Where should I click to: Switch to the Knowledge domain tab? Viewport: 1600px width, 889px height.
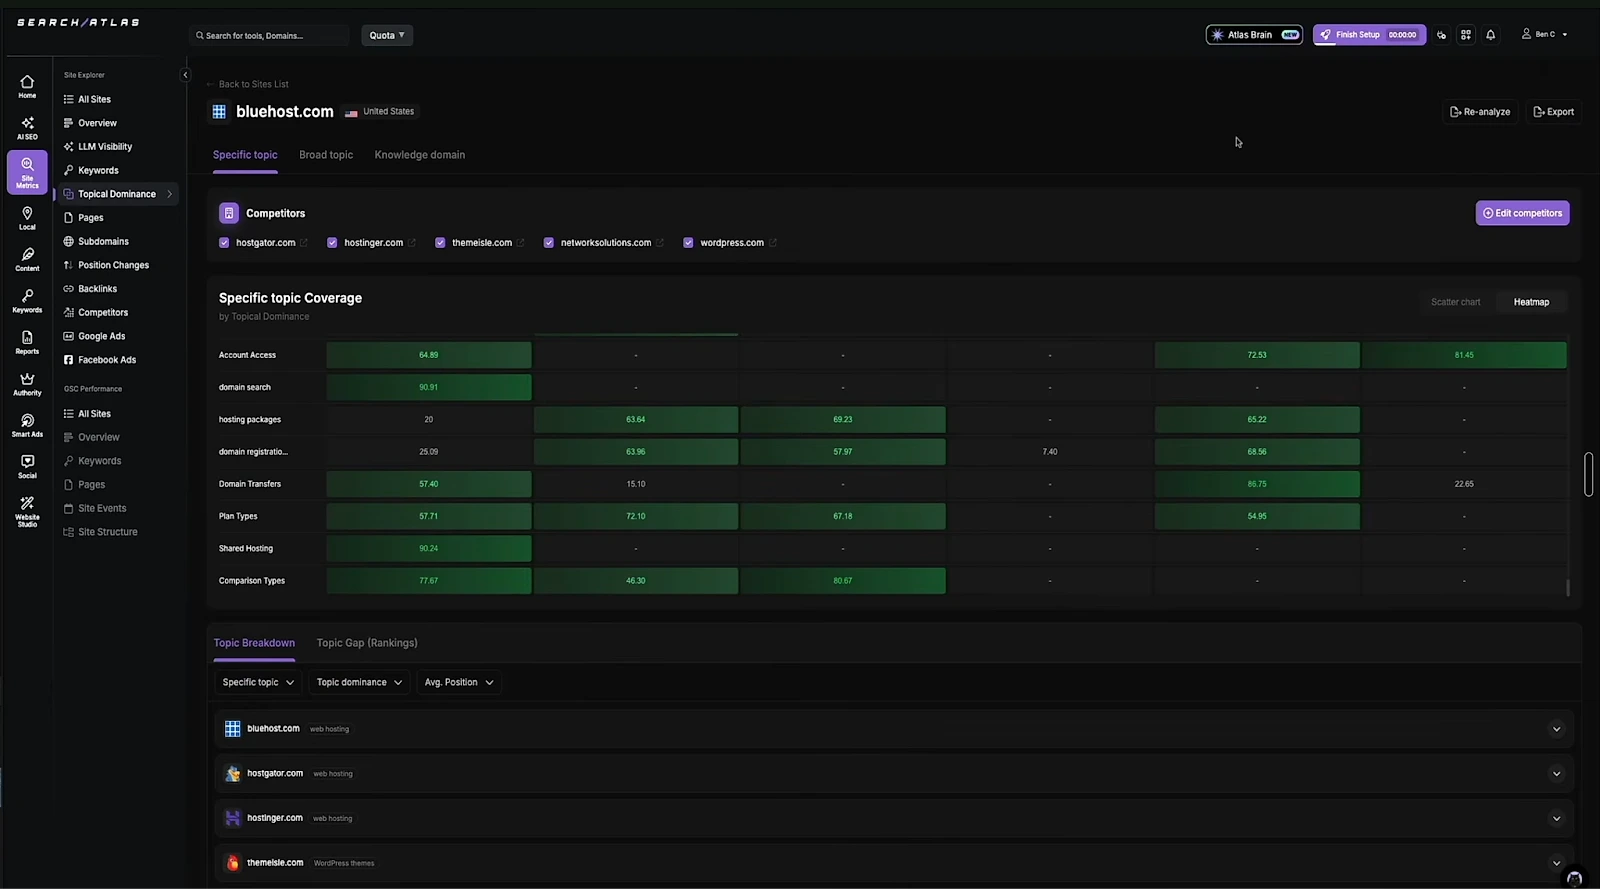tap(420, 155)
